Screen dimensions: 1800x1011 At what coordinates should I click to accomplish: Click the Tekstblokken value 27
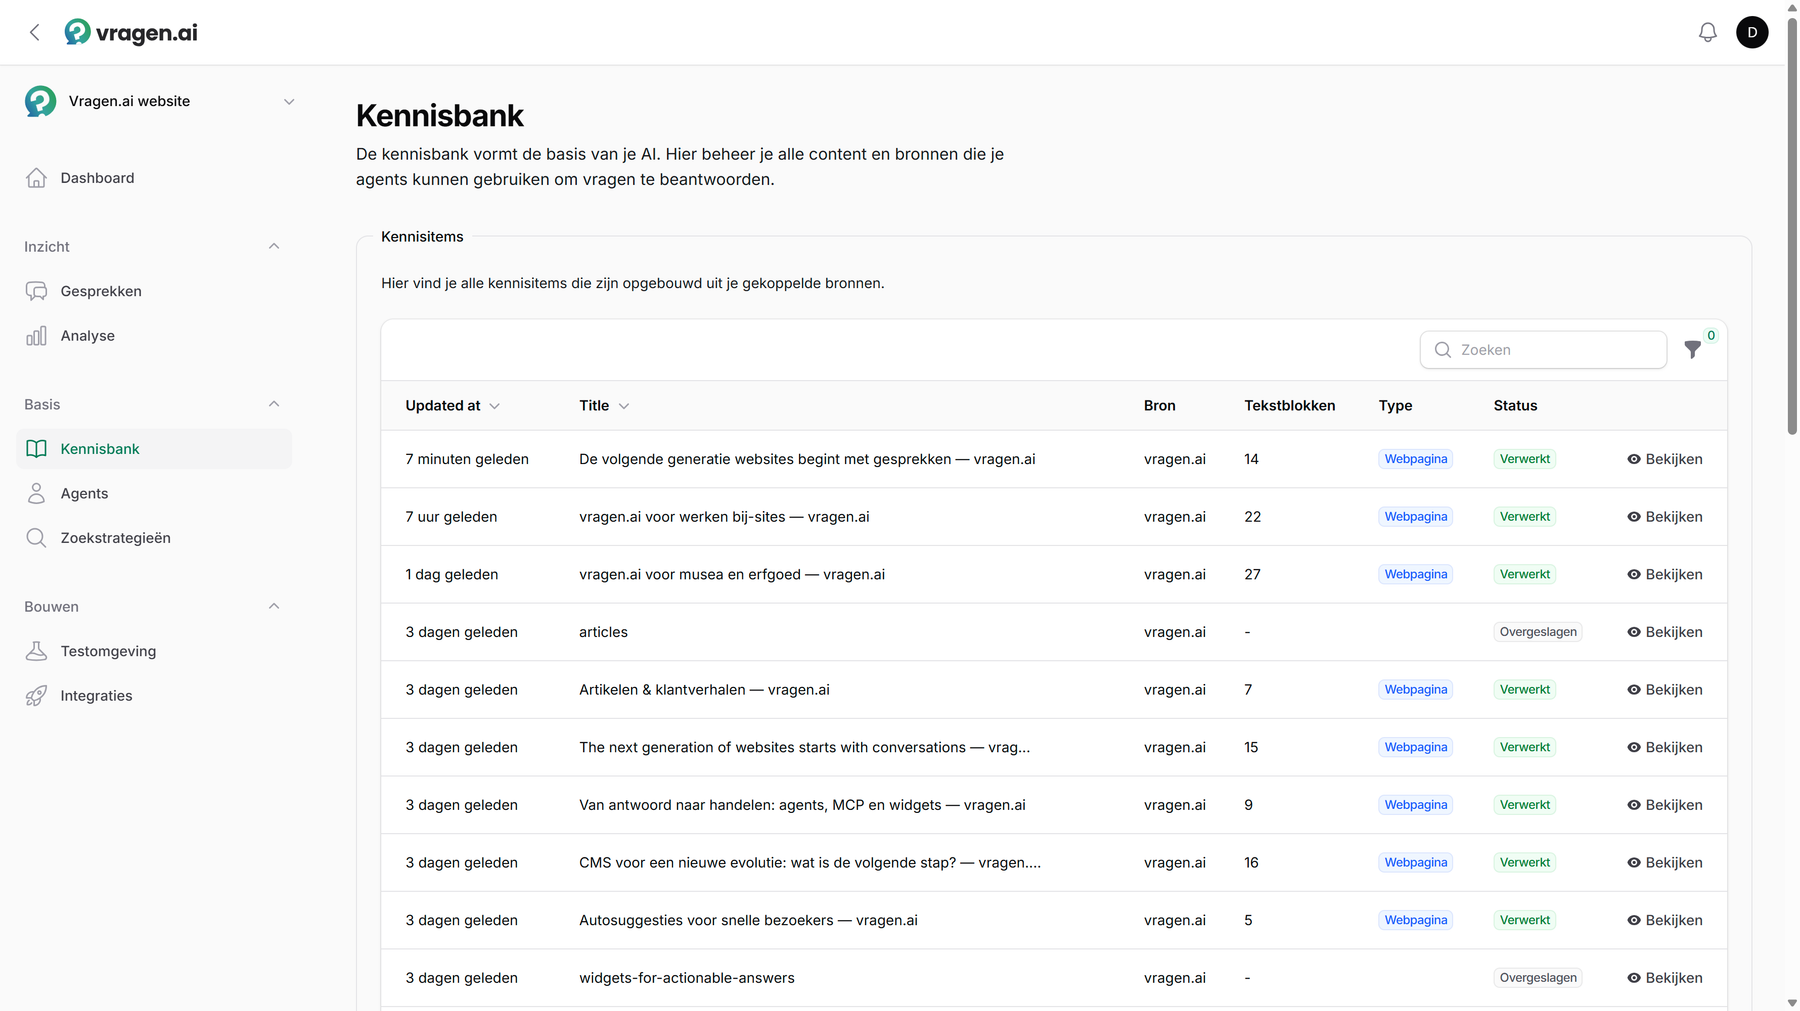coord(1252,575)
